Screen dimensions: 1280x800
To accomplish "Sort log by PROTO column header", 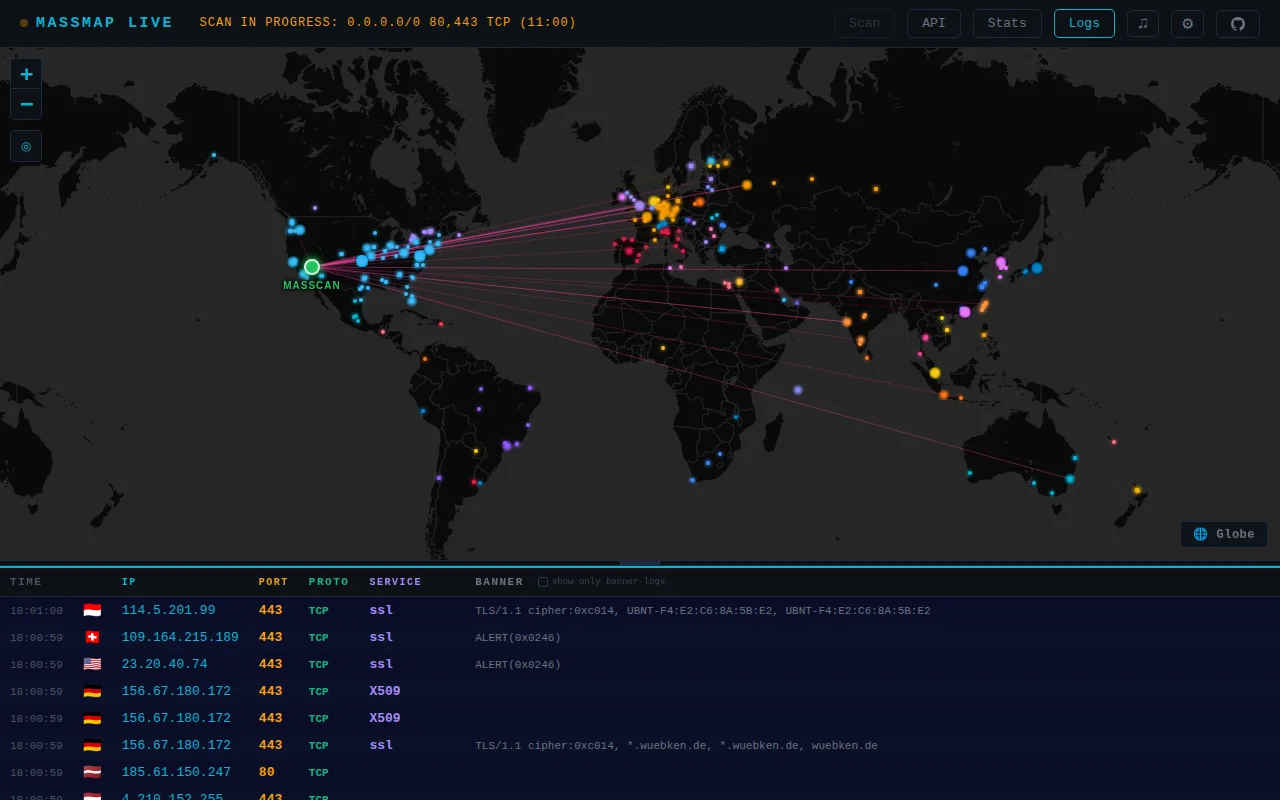I will [x=329, y=582].
